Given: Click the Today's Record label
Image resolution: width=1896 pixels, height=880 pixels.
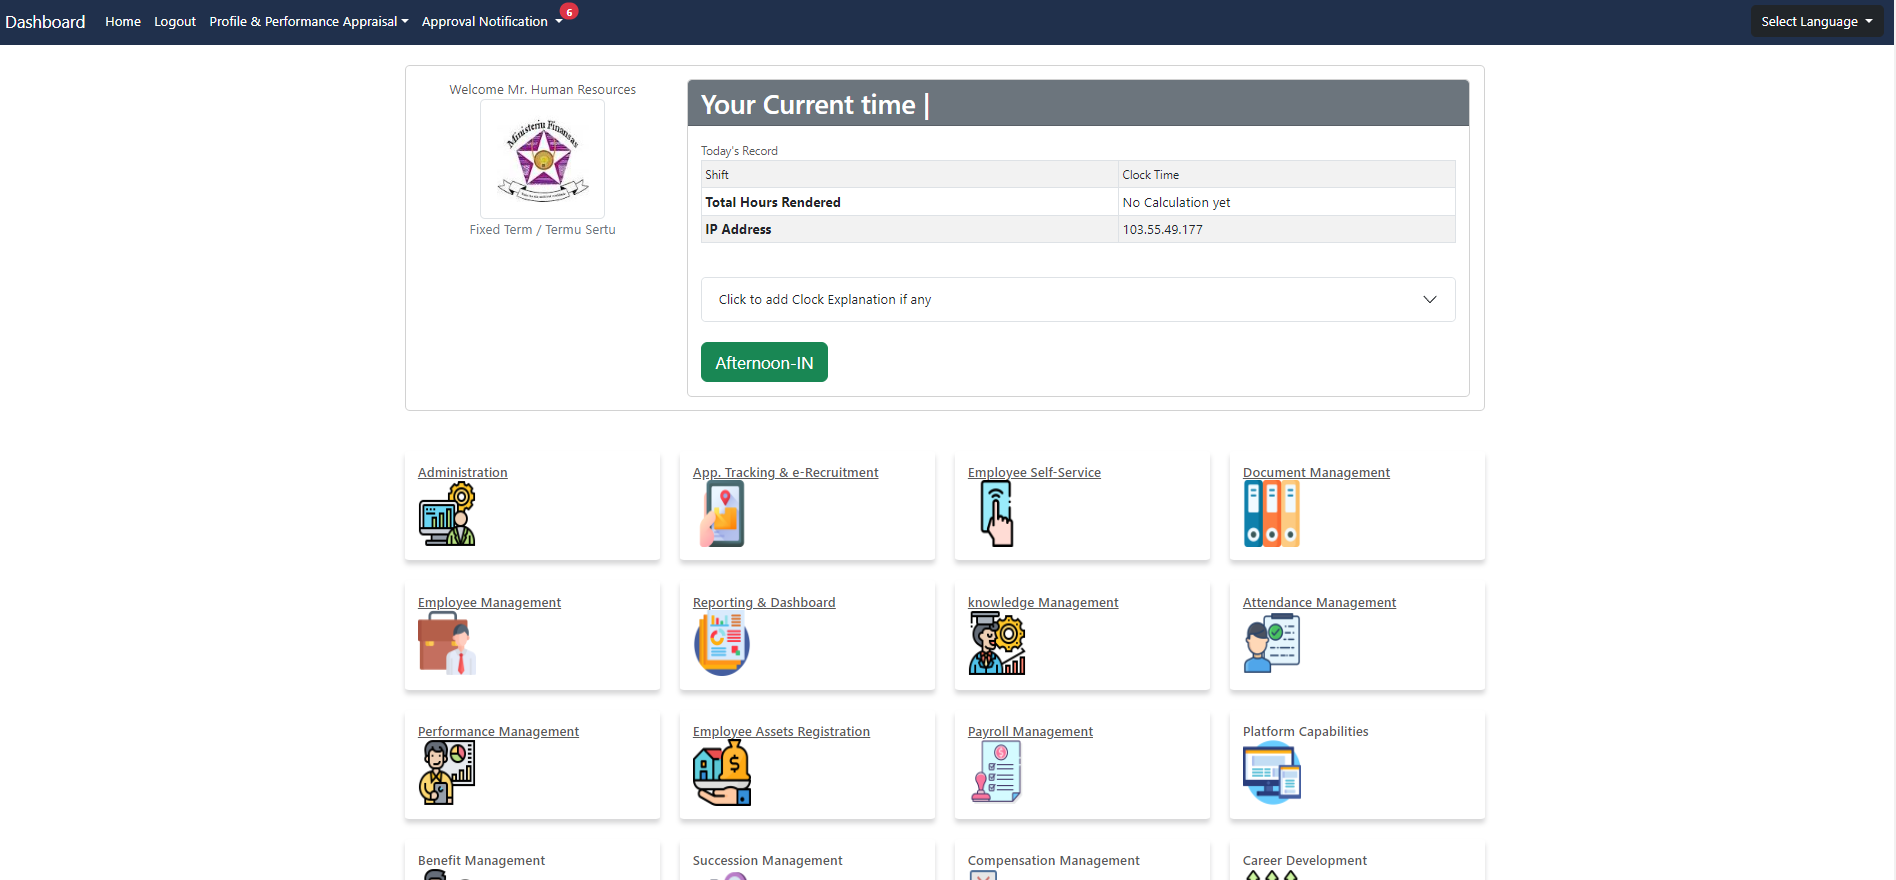Looking at the screenshot, I should coord(739,150).
